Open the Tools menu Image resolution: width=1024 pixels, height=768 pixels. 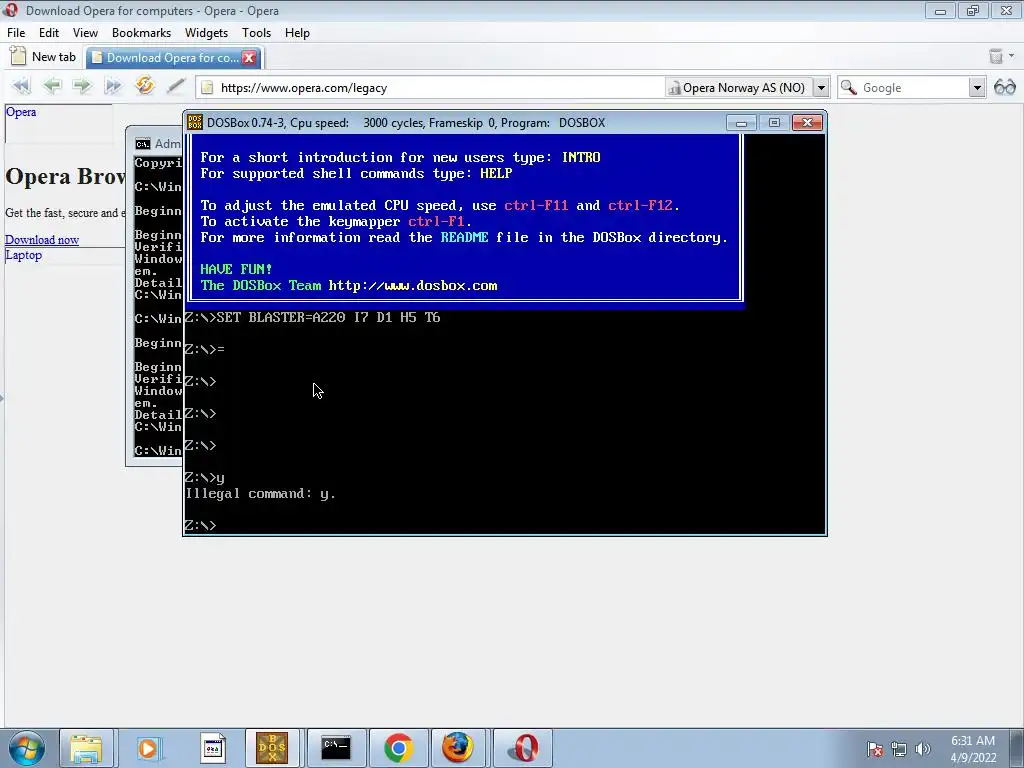256,33
